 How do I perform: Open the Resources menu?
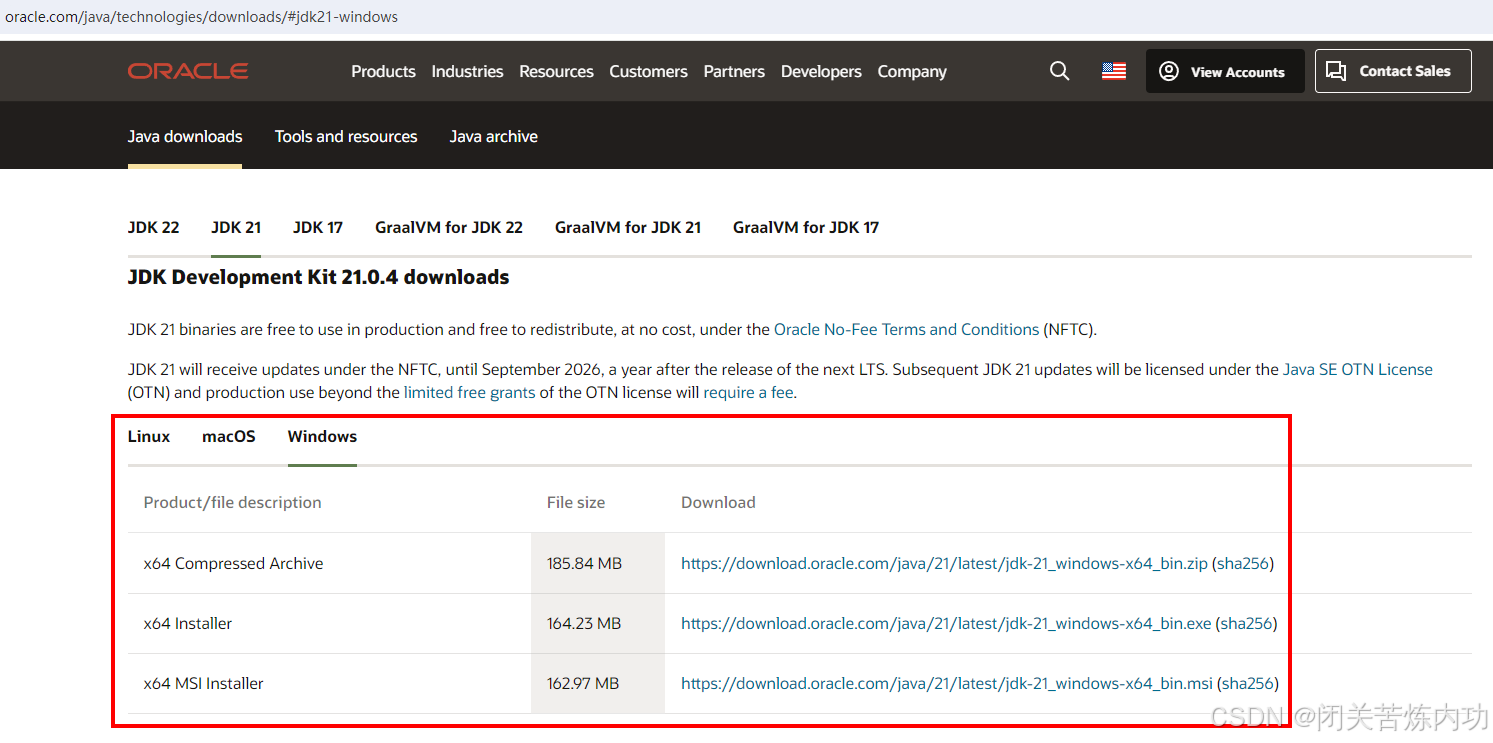click(x=556, y=71)
